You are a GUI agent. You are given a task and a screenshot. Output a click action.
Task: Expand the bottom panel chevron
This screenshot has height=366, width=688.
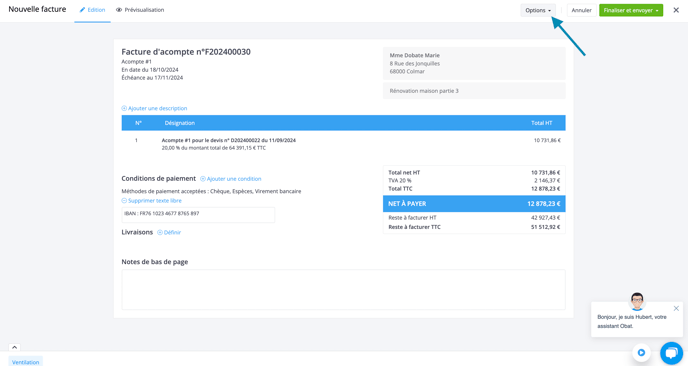pyautogui.click(x=14, y=348)
